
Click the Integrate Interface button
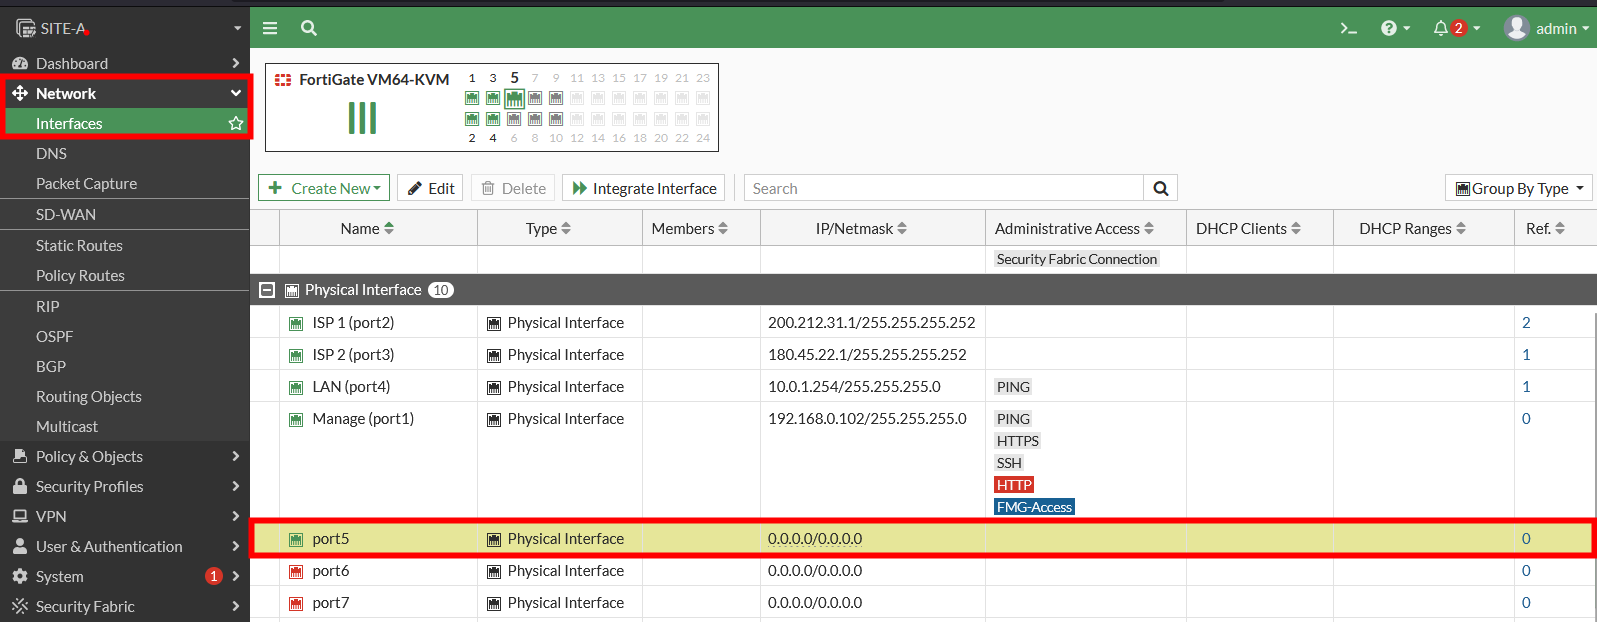pos(644,188)
